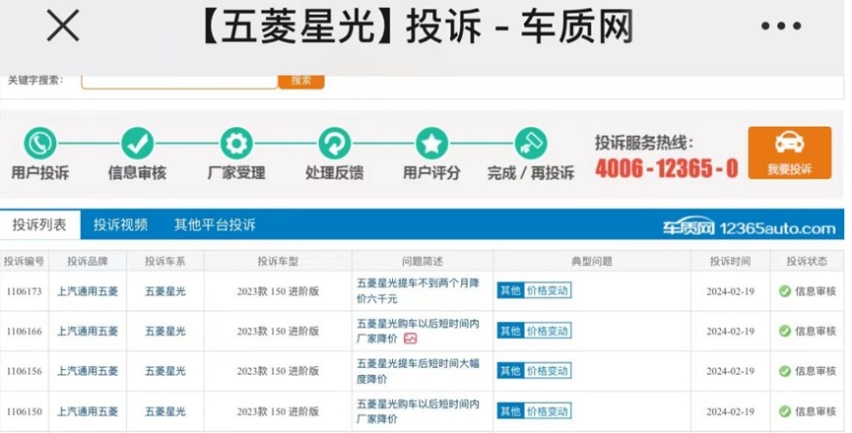This screenshot has width=852, height=433.
Task: Click the 投诉时间 column header
Action: 730,261
